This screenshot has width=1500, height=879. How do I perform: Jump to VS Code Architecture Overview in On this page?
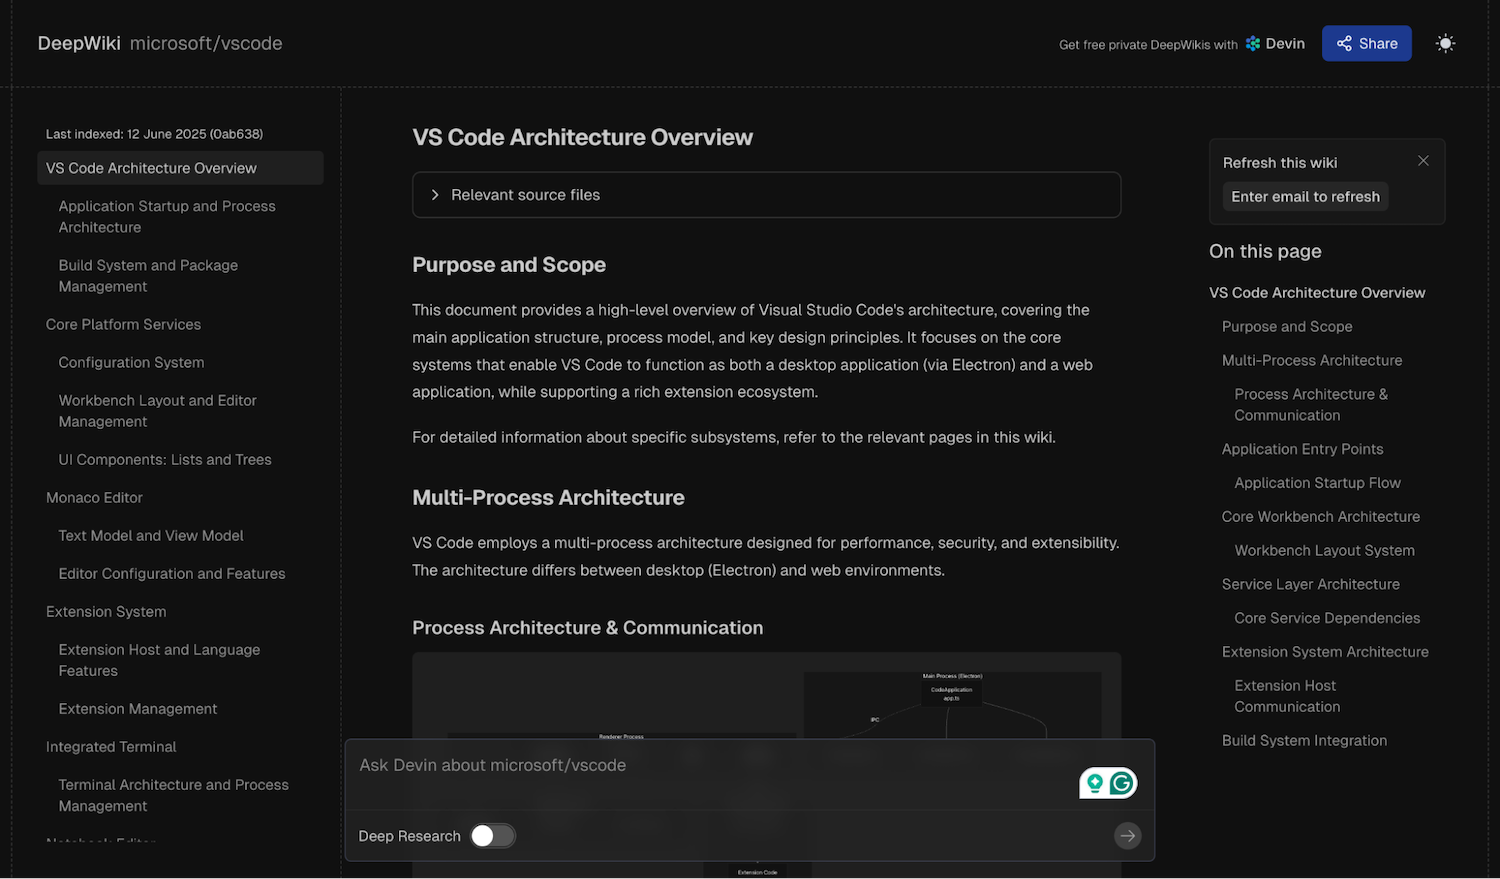1317,293
